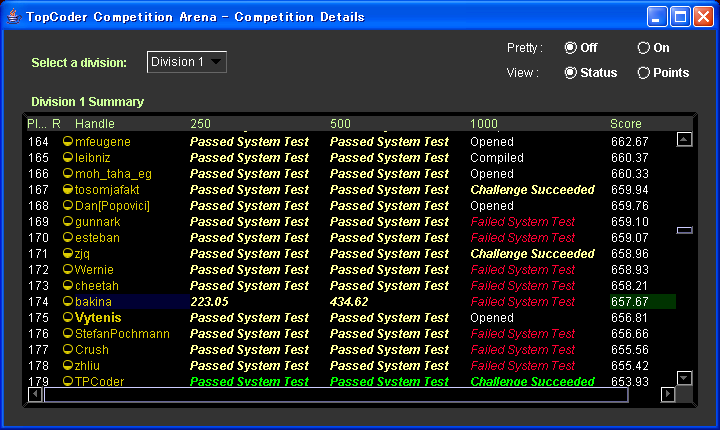Select handle leibniz
This screenshot has width=720, height=430.
click(93, 158)
